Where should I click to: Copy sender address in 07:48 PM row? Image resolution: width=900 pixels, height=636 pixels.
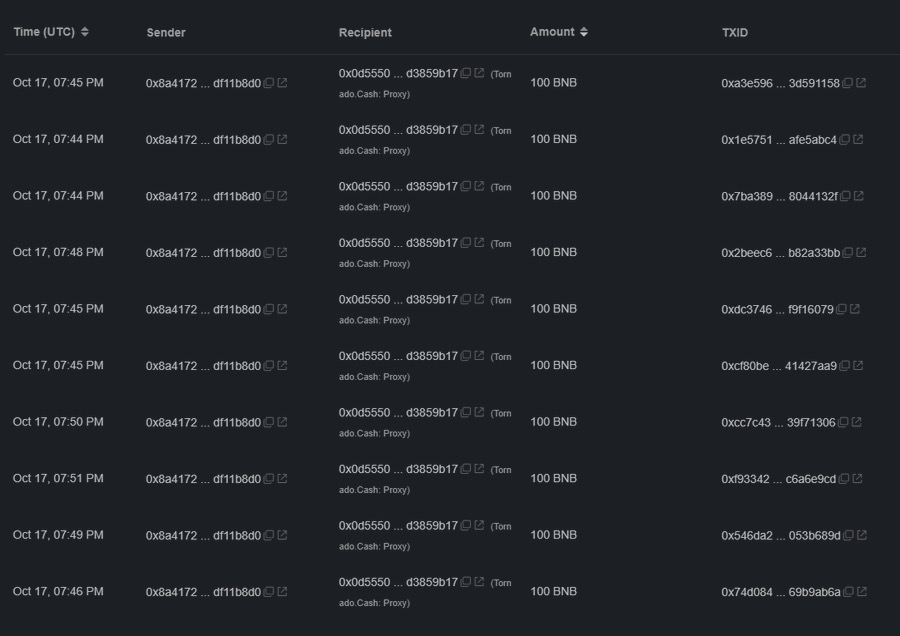pyautogui.click(x=268, y=253)
